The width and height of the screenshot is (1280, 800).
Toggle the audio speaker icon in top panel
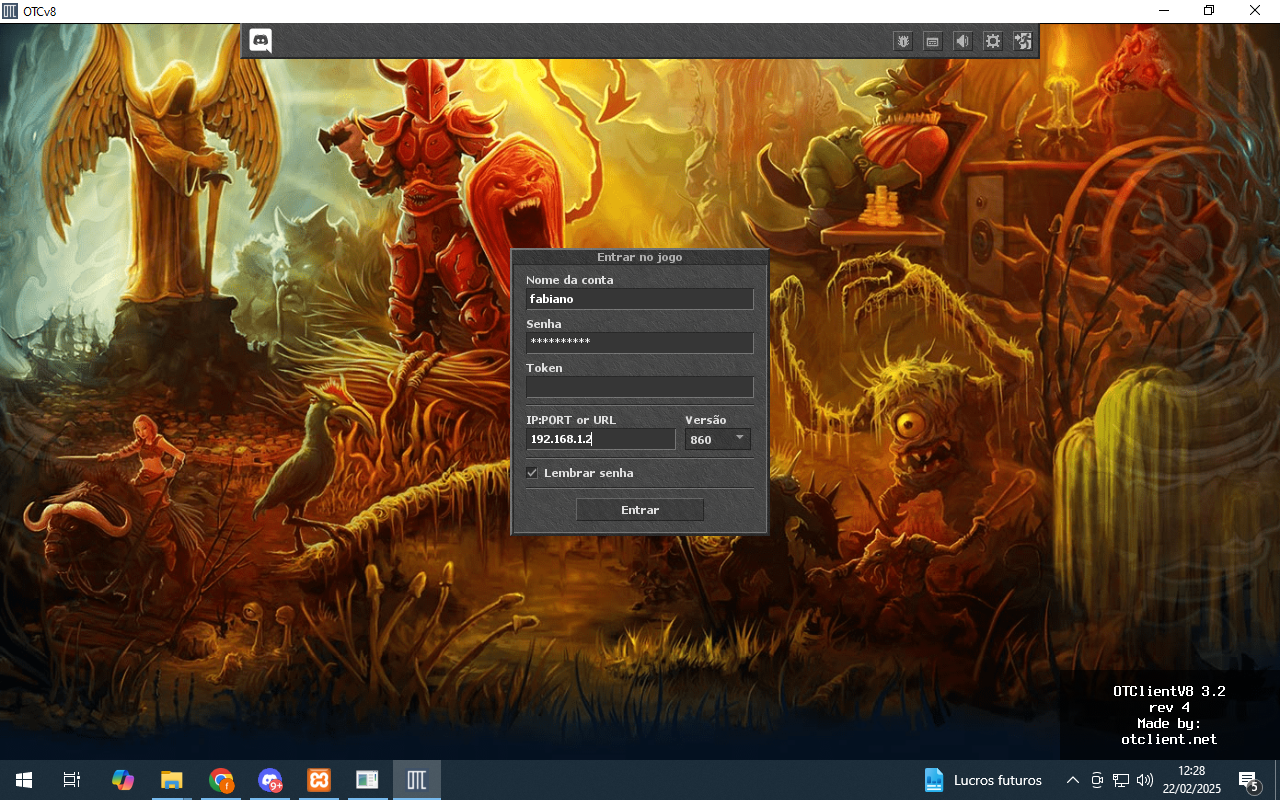(962, 41)
